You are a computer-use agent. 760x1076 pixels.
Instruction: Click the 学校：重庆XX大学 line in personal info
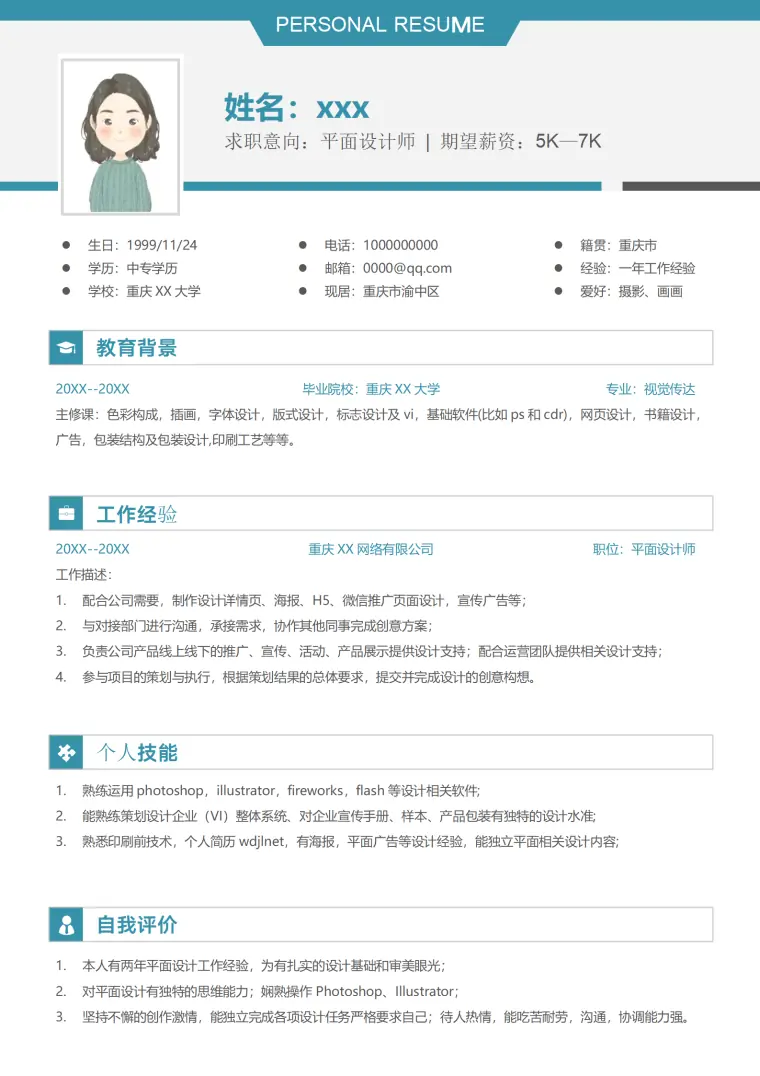pyautogui.click(x=144, y=291)
